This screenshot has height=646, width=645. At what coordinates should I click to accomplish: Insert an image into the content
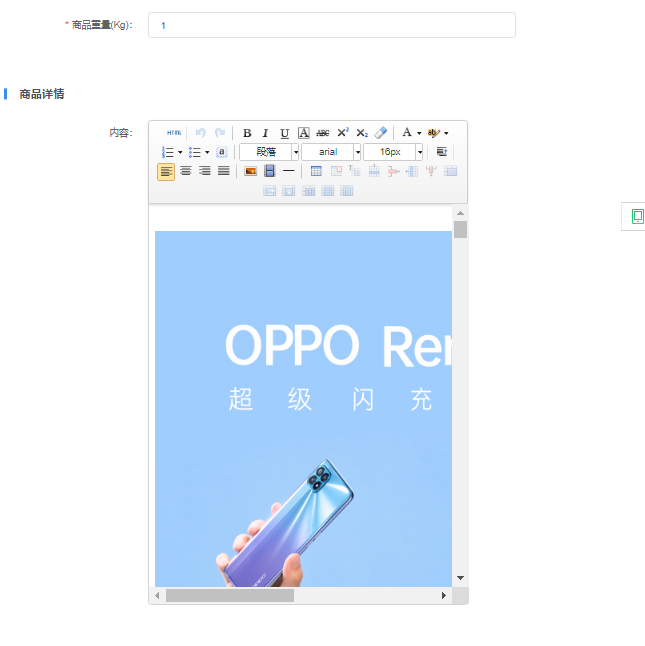[250, 171]
